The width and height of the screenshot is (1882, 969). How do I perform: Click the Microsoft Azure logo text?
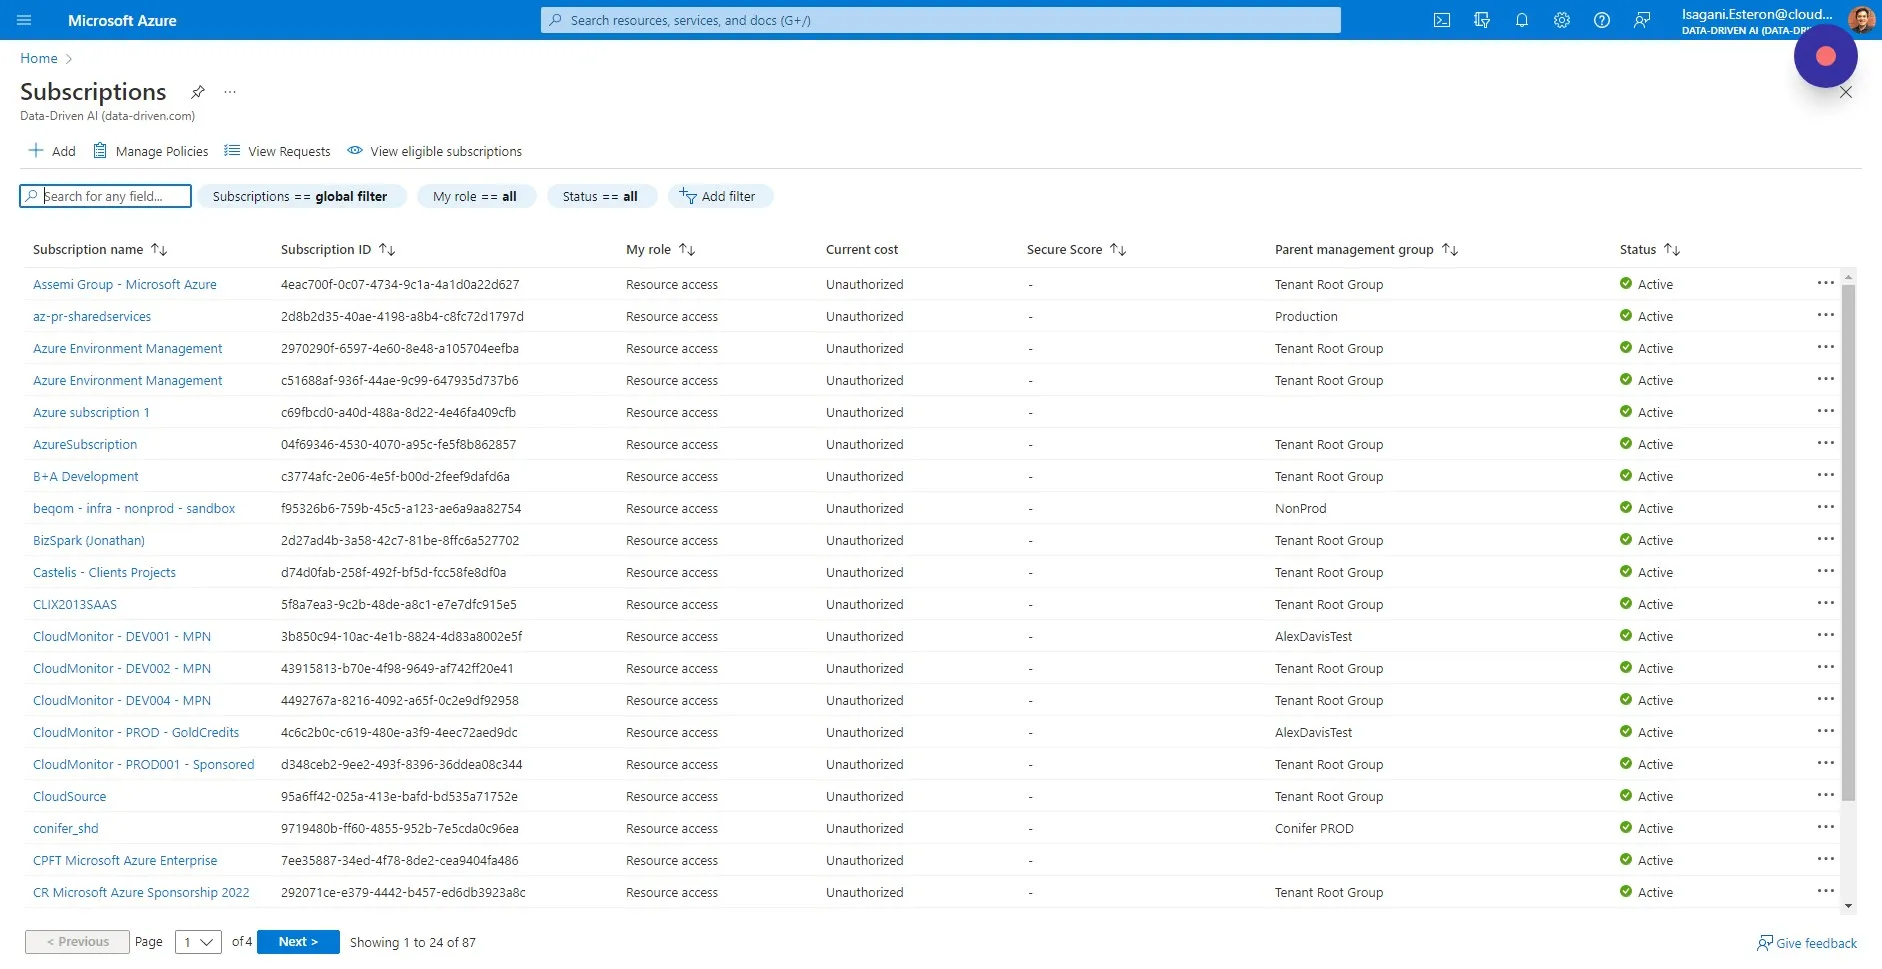[122, 20]
